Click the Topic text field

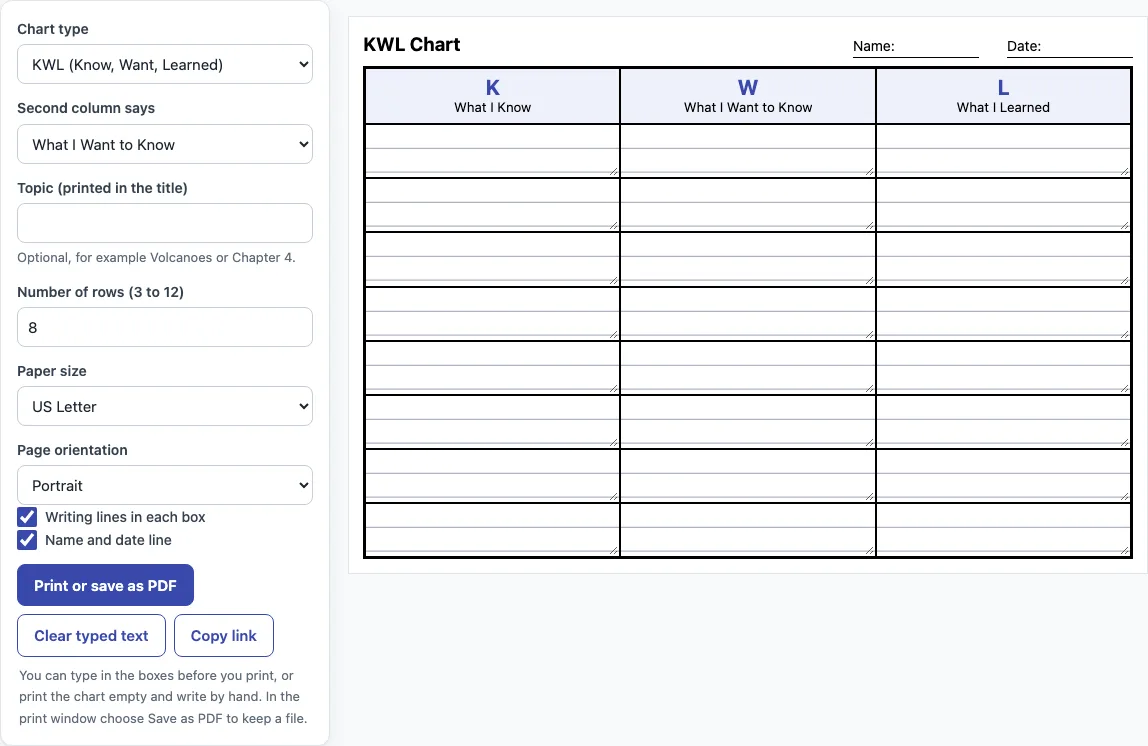[x=165, y=223]
